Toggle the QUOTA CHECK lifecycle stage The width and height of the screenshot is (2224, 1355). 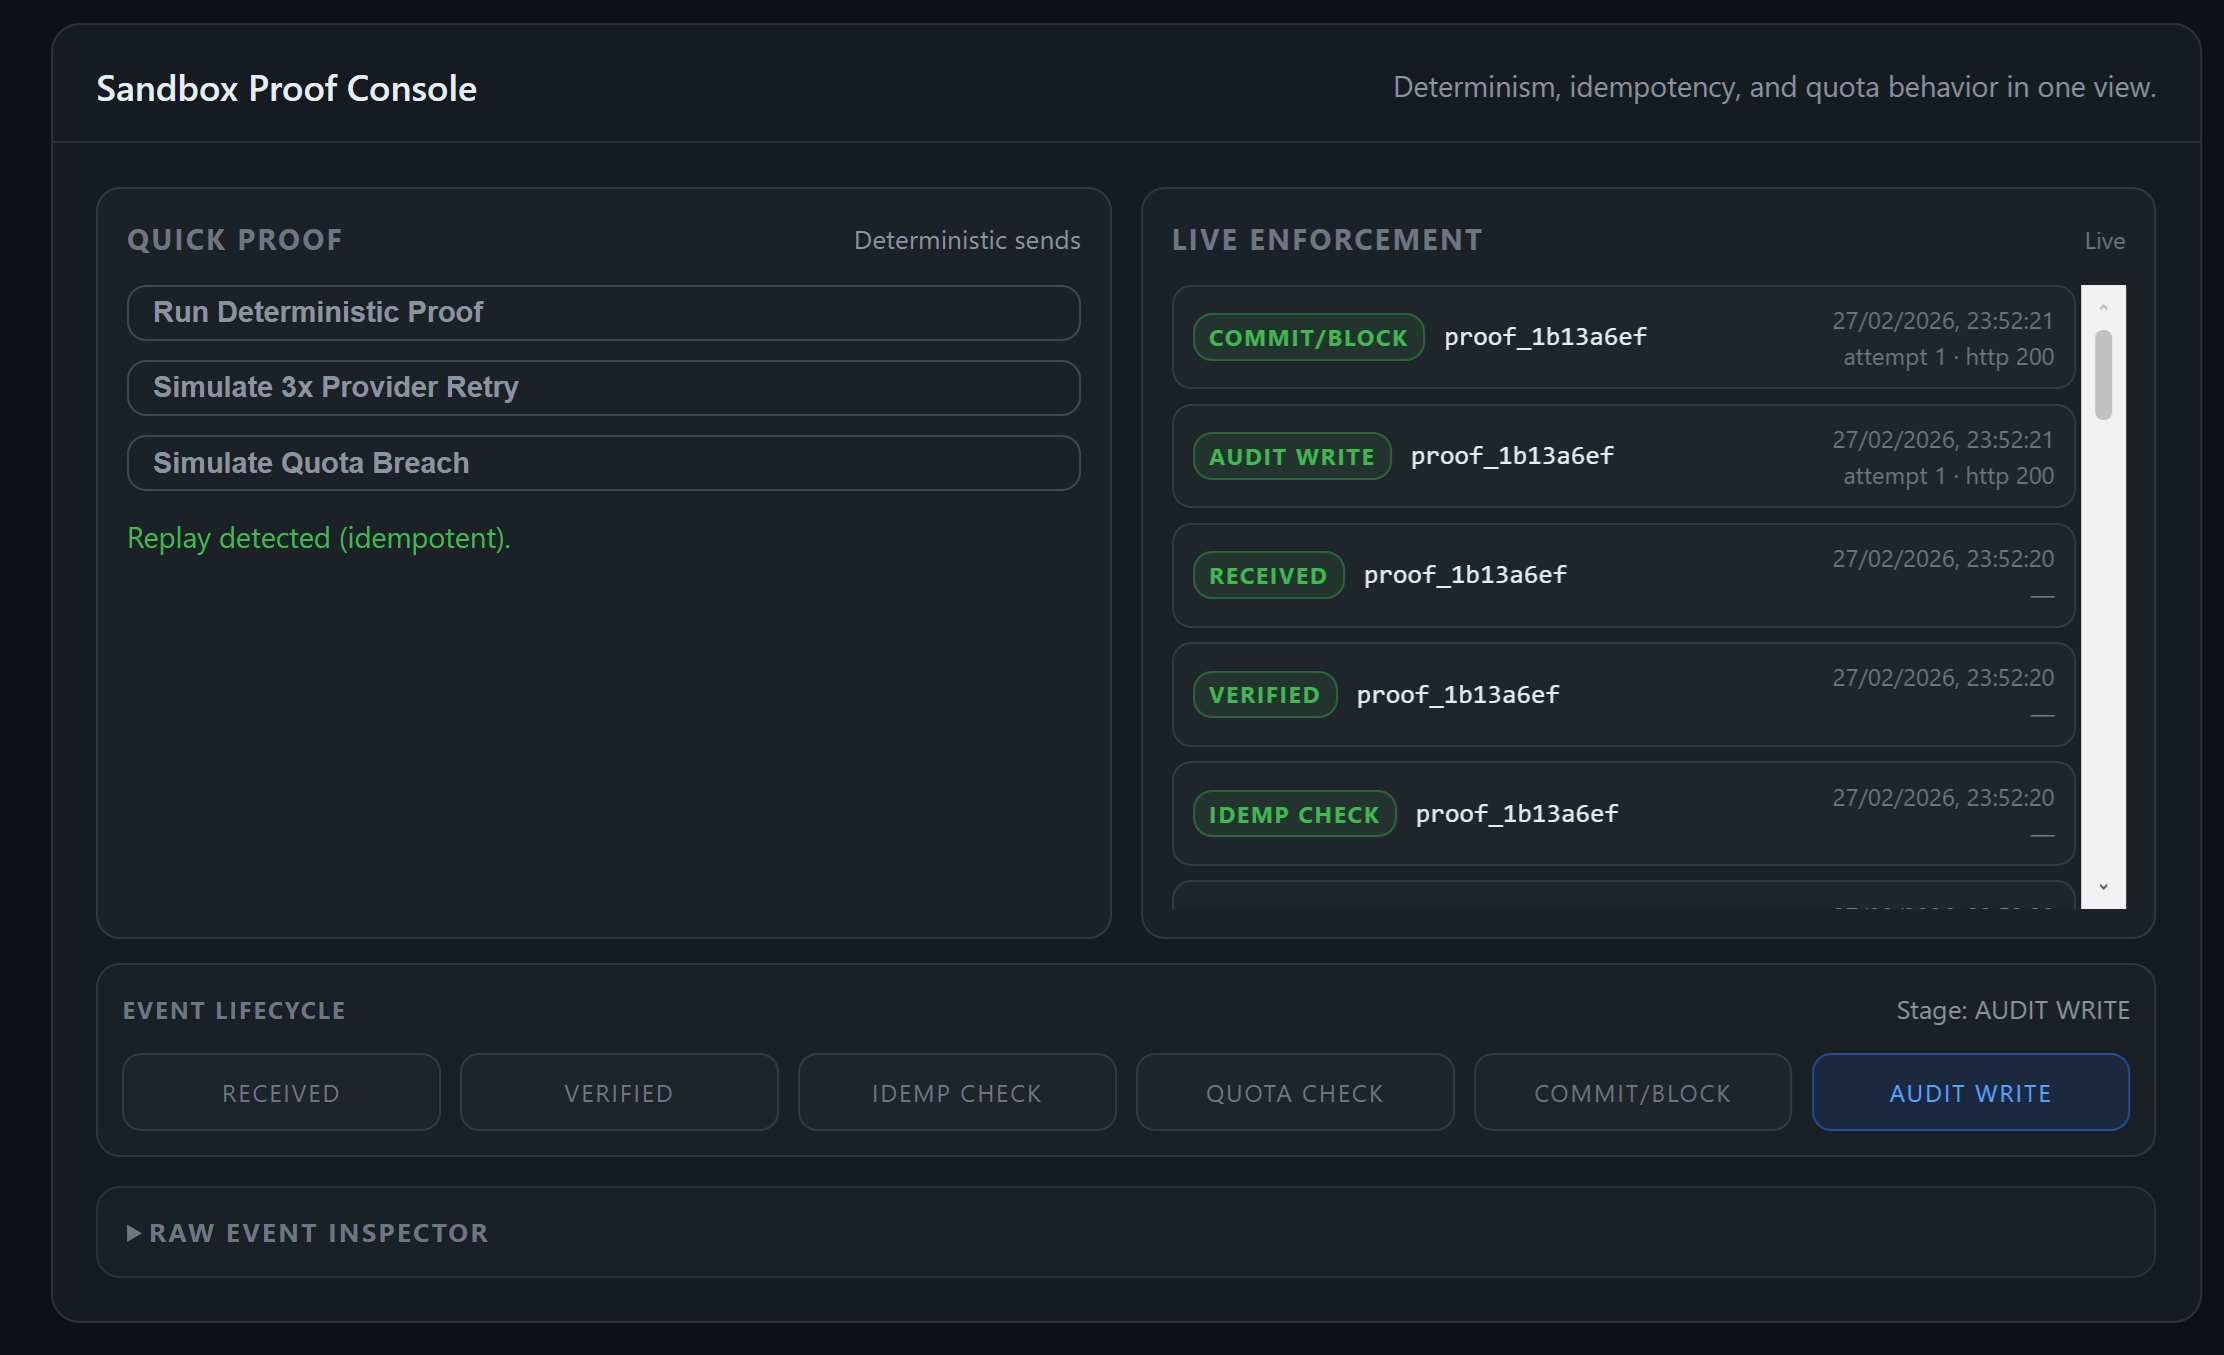1294,1092
